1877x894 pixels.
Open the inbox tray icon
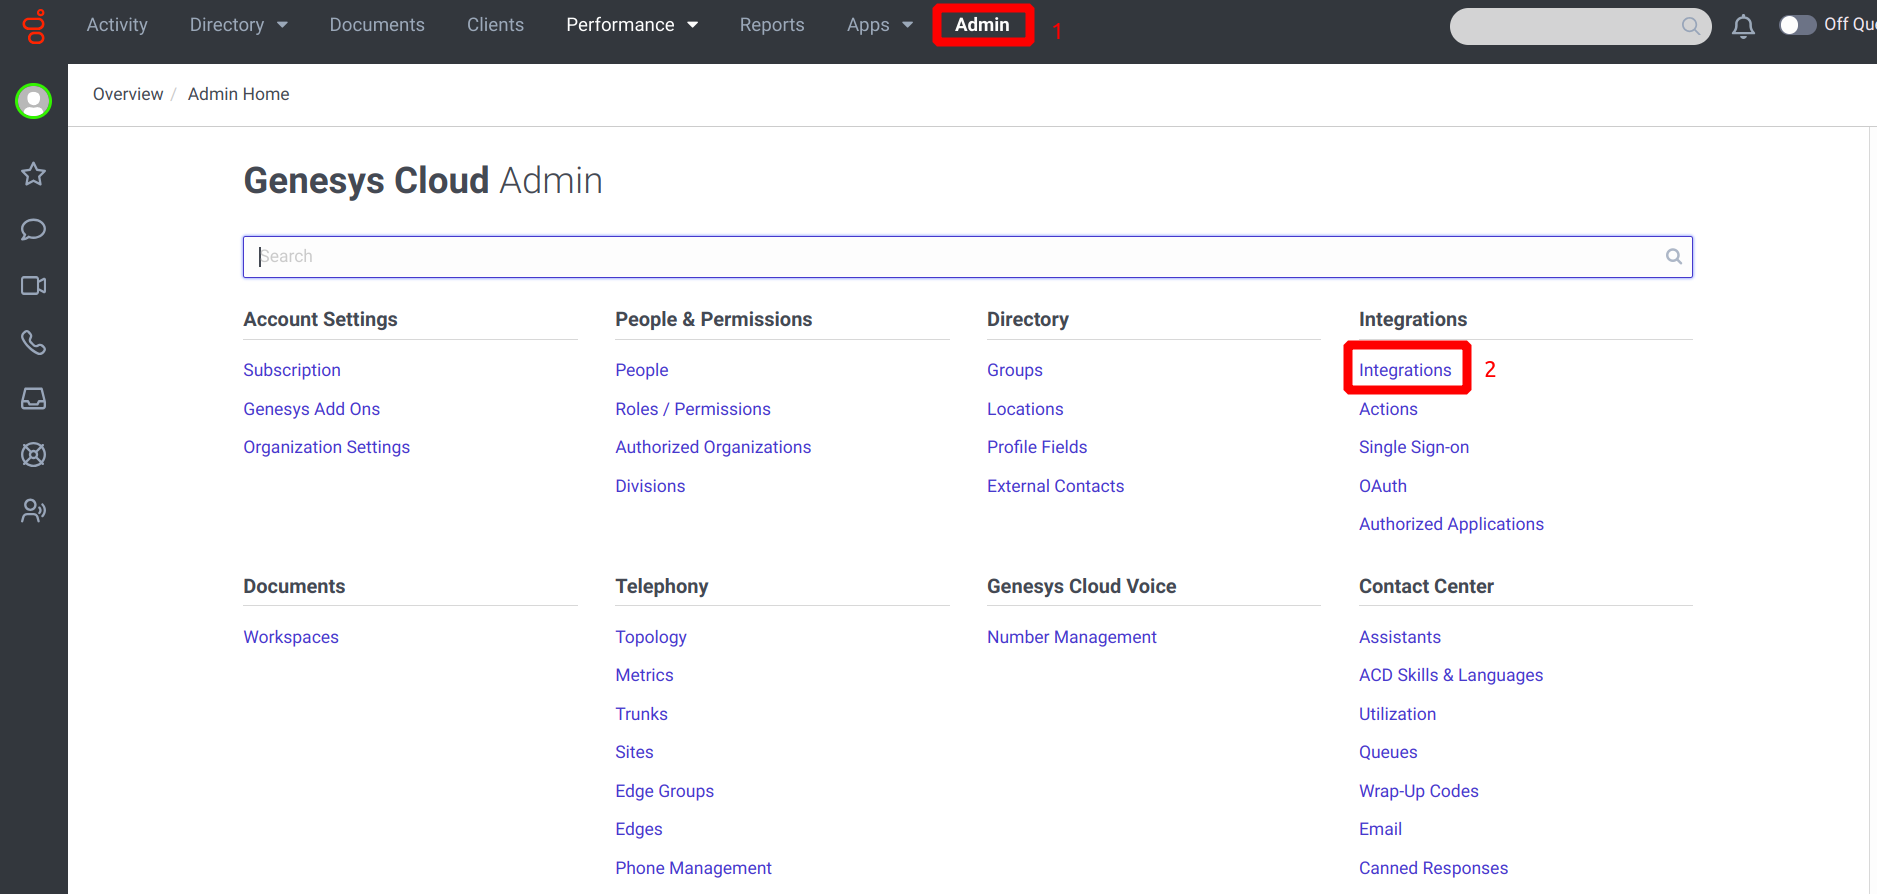coord(34,399)
